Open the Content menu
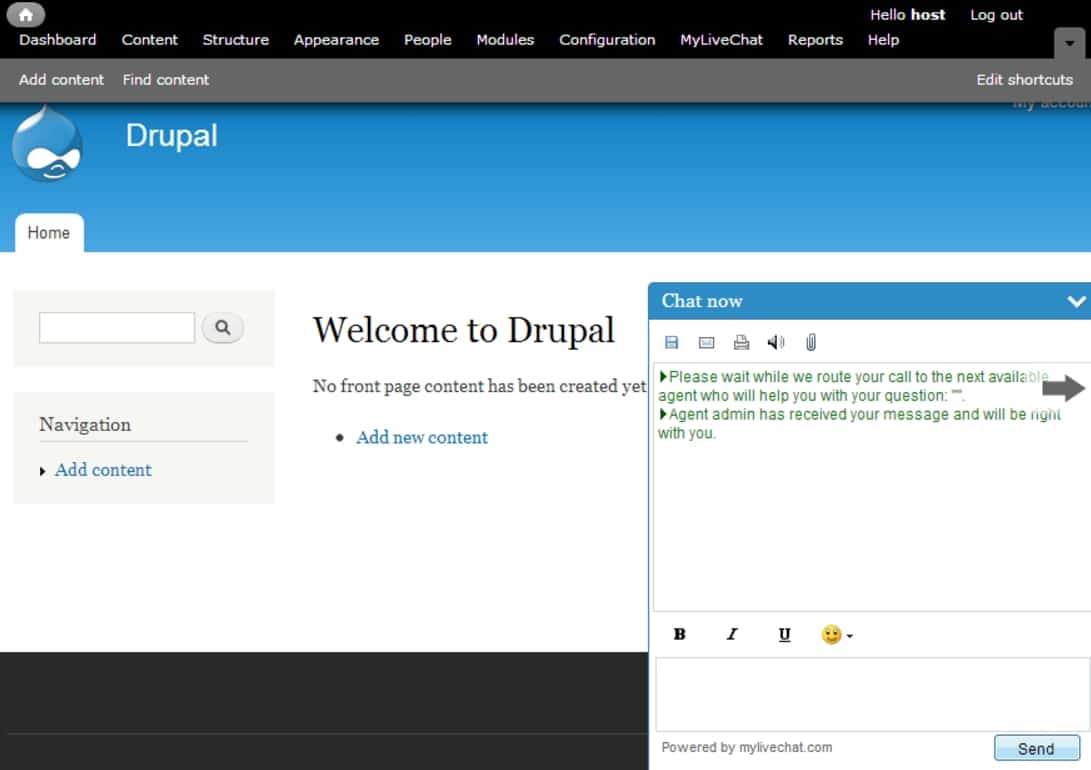 point(150,40)
